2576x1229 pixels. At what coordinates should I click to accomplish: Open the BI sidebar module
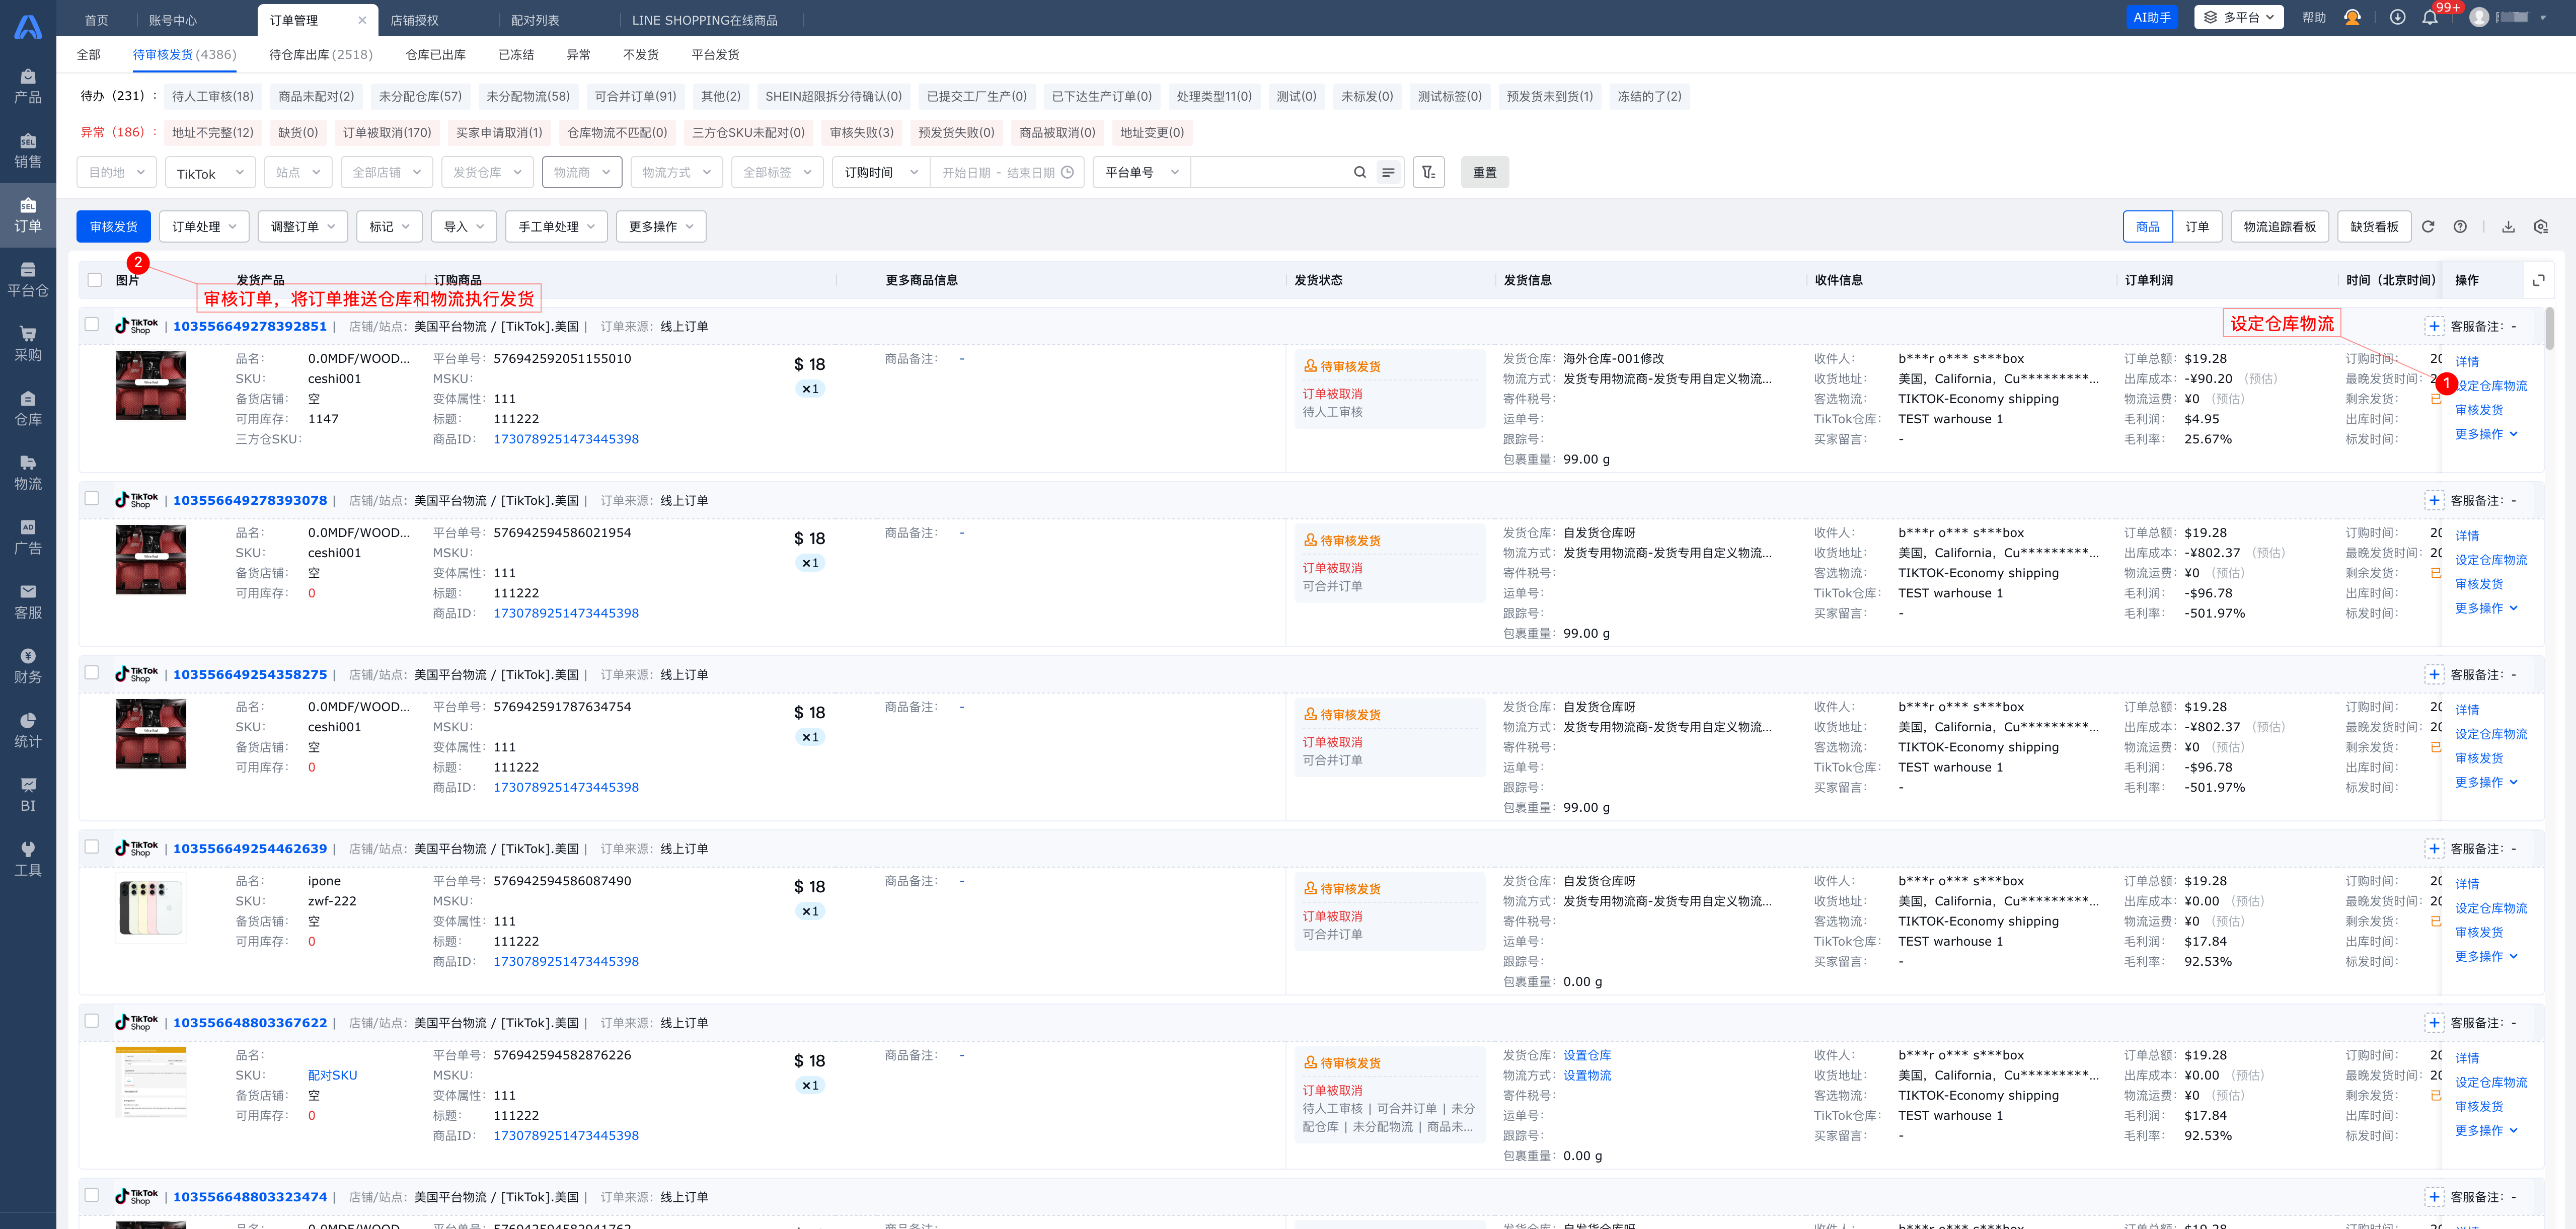tap(28, 795)
